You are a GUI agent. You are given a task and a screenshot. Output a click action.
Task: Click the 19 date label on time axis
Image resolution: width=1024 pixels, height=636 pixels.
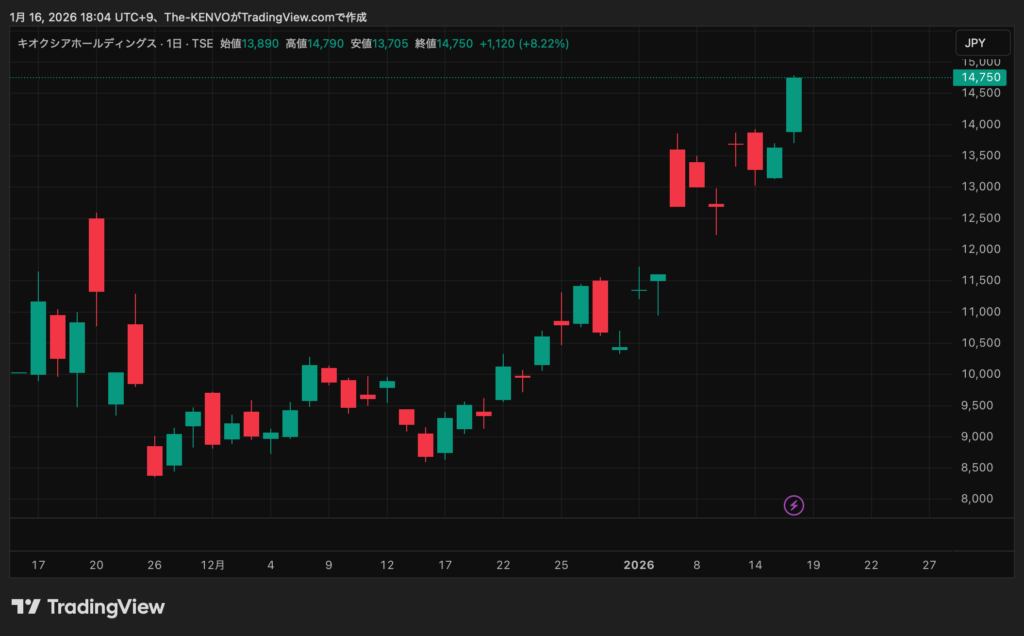click(813, 565)
